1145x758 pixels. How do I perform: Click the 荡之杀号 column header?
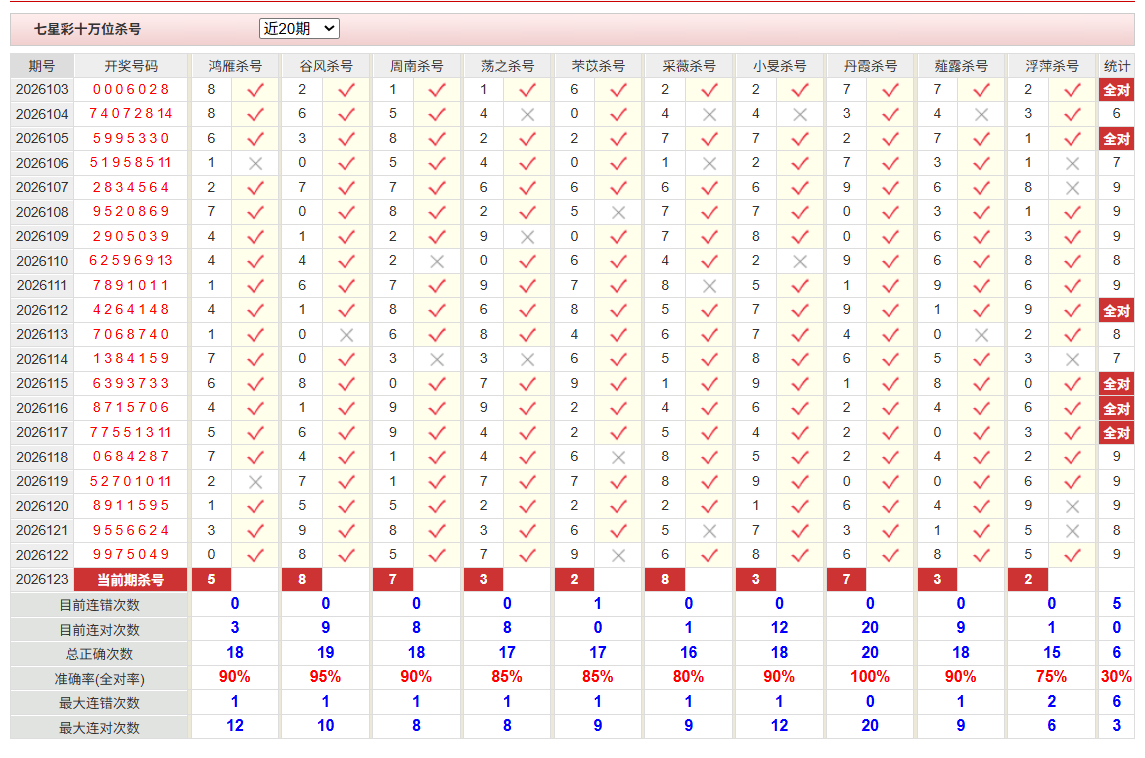pyautogui.click(x=507, y=66)
